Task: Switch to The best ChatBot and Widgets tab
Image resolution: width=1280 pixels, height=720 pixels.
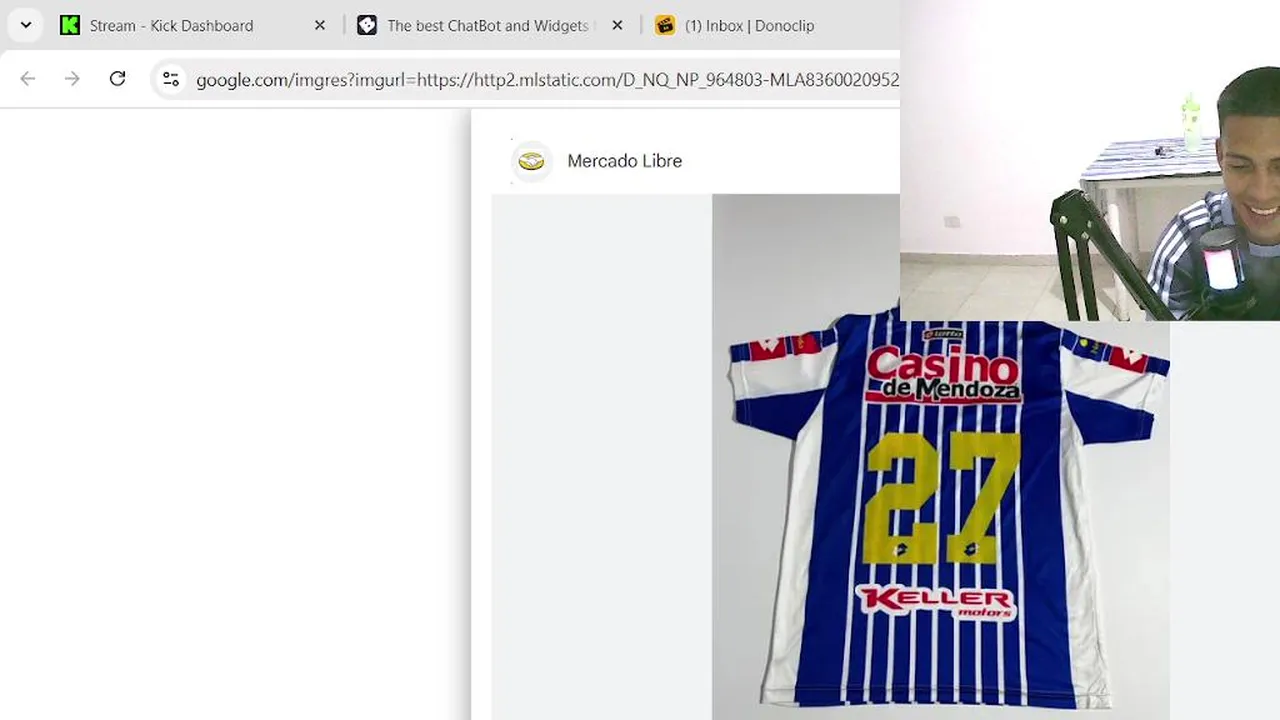Action: (x=487, y=25)
